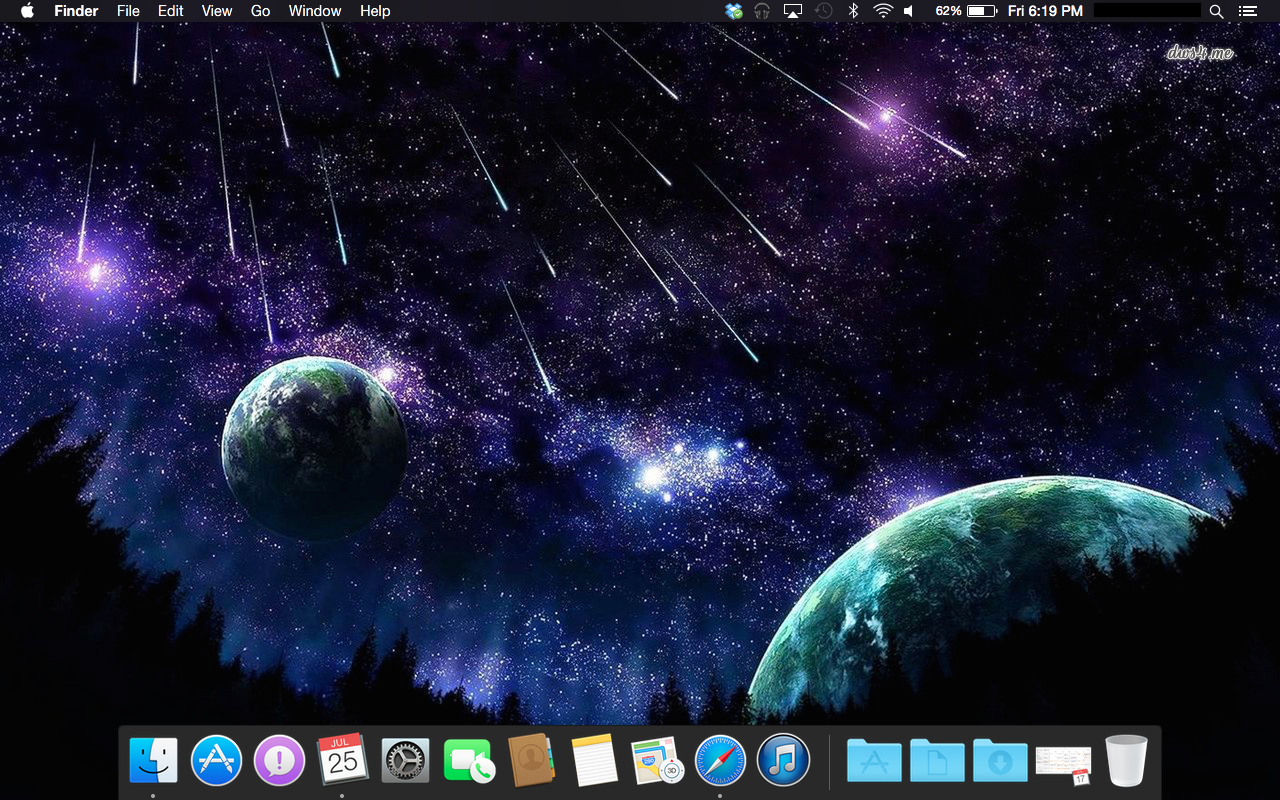Viewport: 1280px width, 800px height.
Task: Open the View menu
Action: pyautogui.click(x=217, y=11)
